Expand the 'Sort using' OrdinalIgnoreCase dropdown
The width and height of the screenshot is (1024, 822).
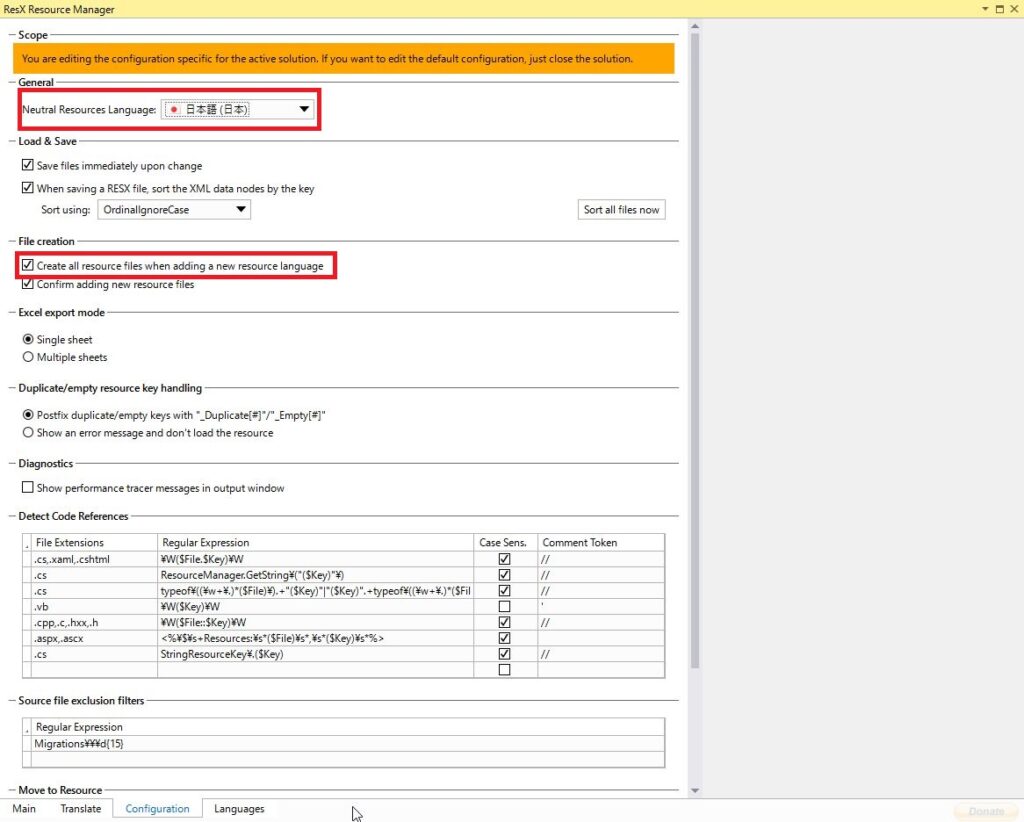pyautogui.click(x=241, y=210)
